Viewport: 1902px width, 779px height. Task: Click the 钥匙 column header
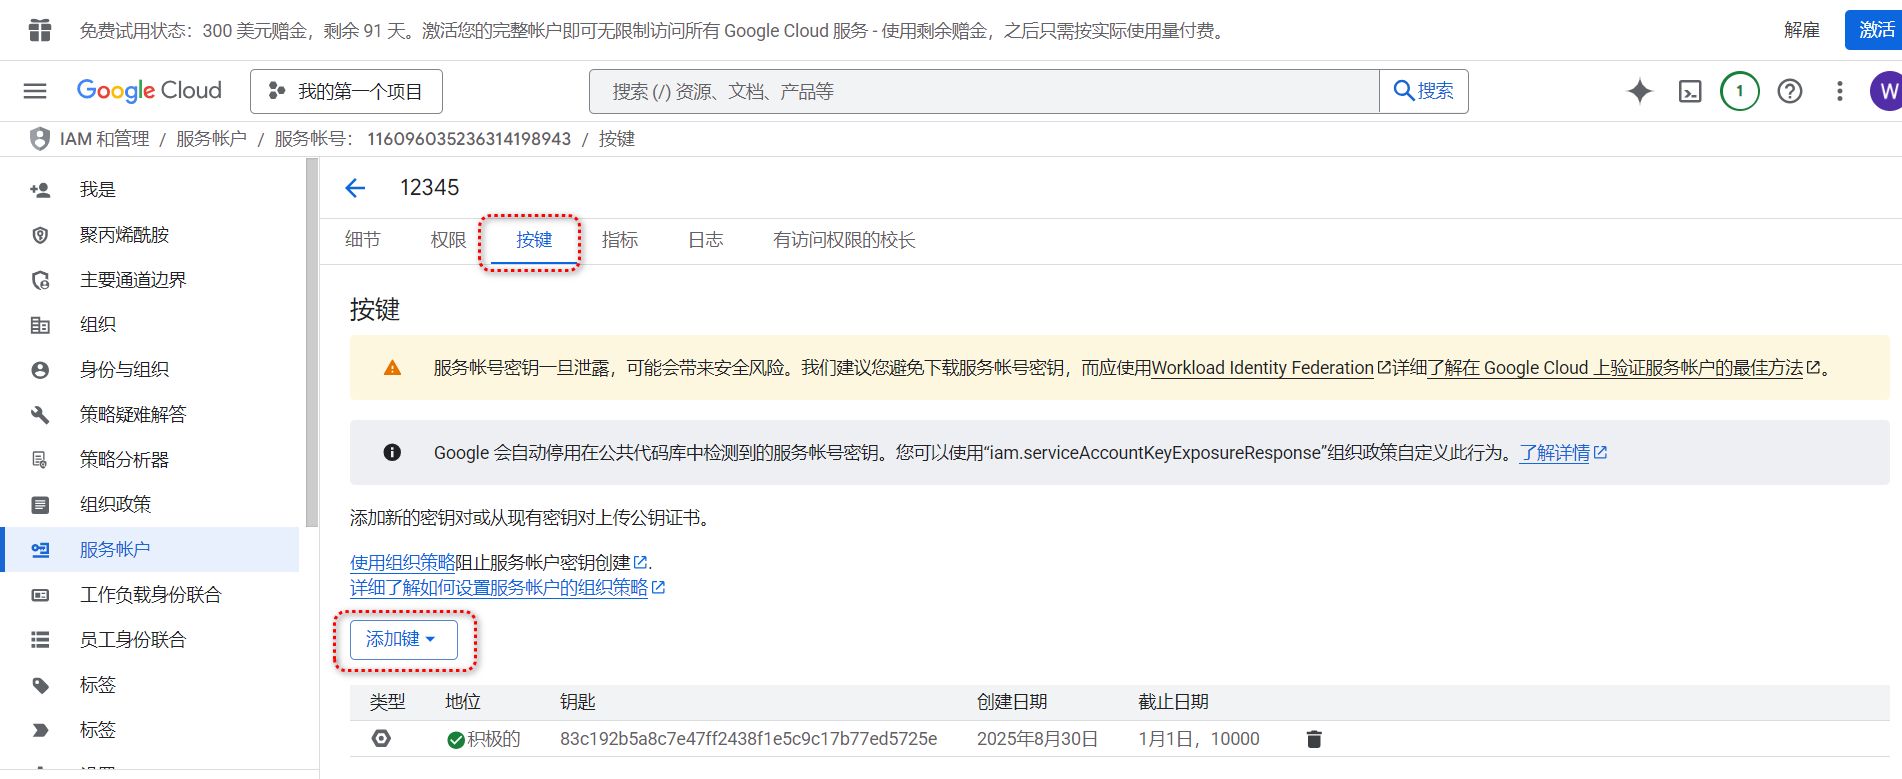tap(577, 702)
